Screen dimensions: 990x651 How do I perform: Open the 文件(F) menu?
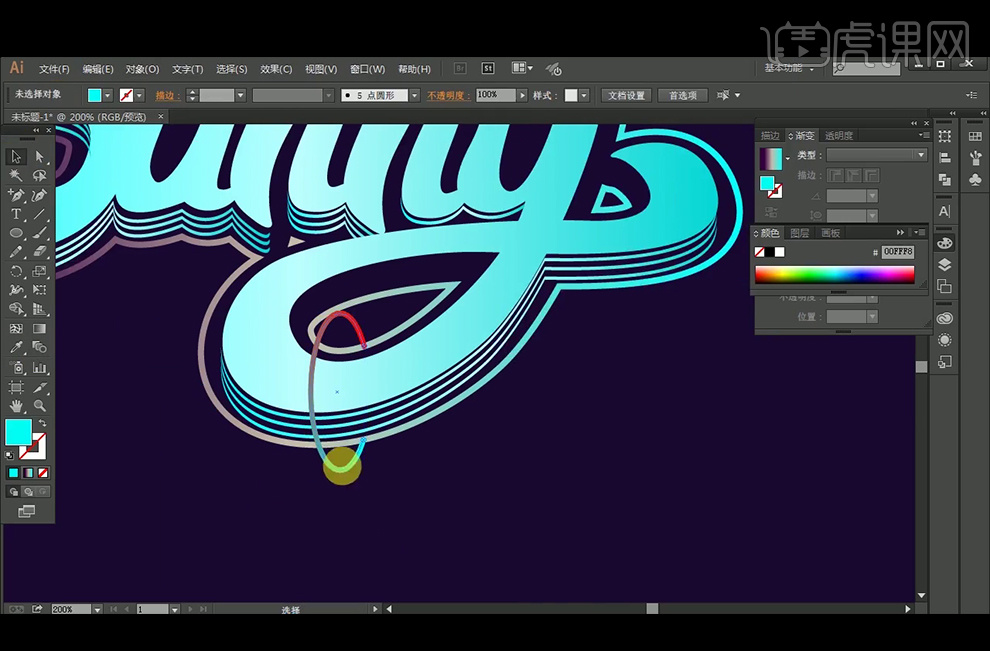click(54, 69)
